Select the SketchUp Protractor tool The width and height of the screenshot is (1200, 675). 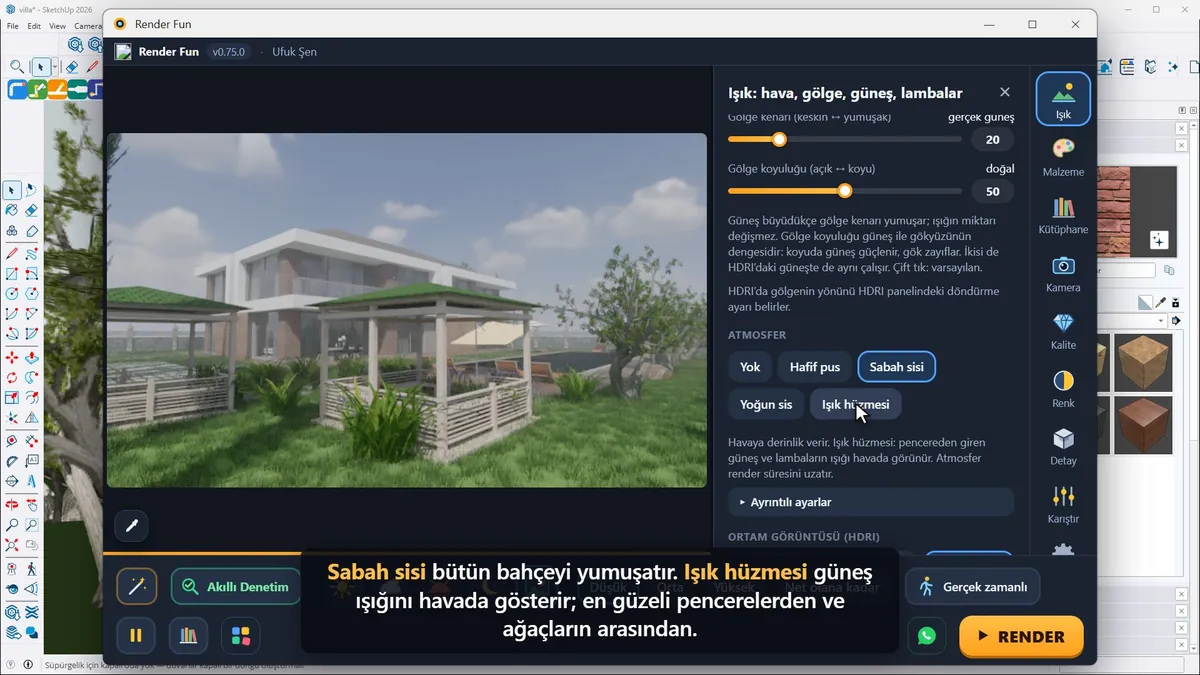(12, 462)
